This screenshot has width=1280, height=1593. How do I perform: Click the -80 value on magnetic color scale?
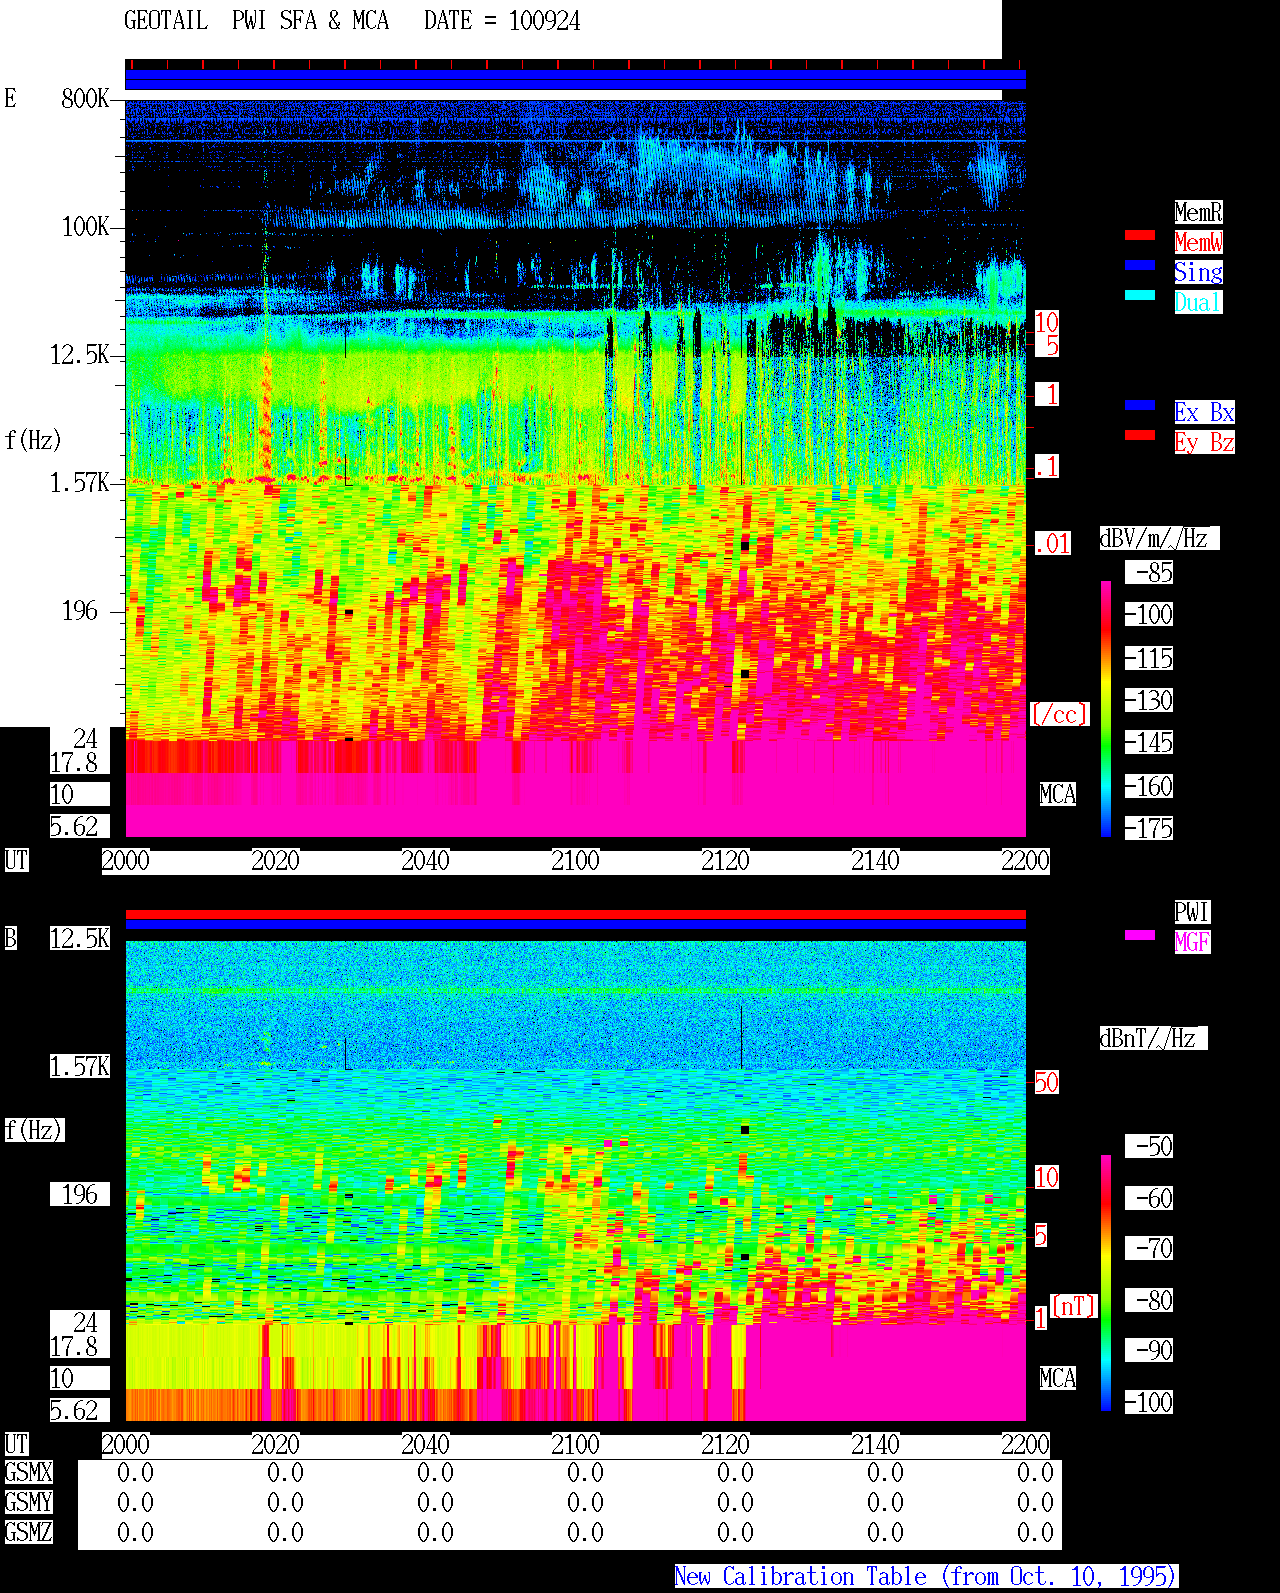click(x=1149, y=1300)
